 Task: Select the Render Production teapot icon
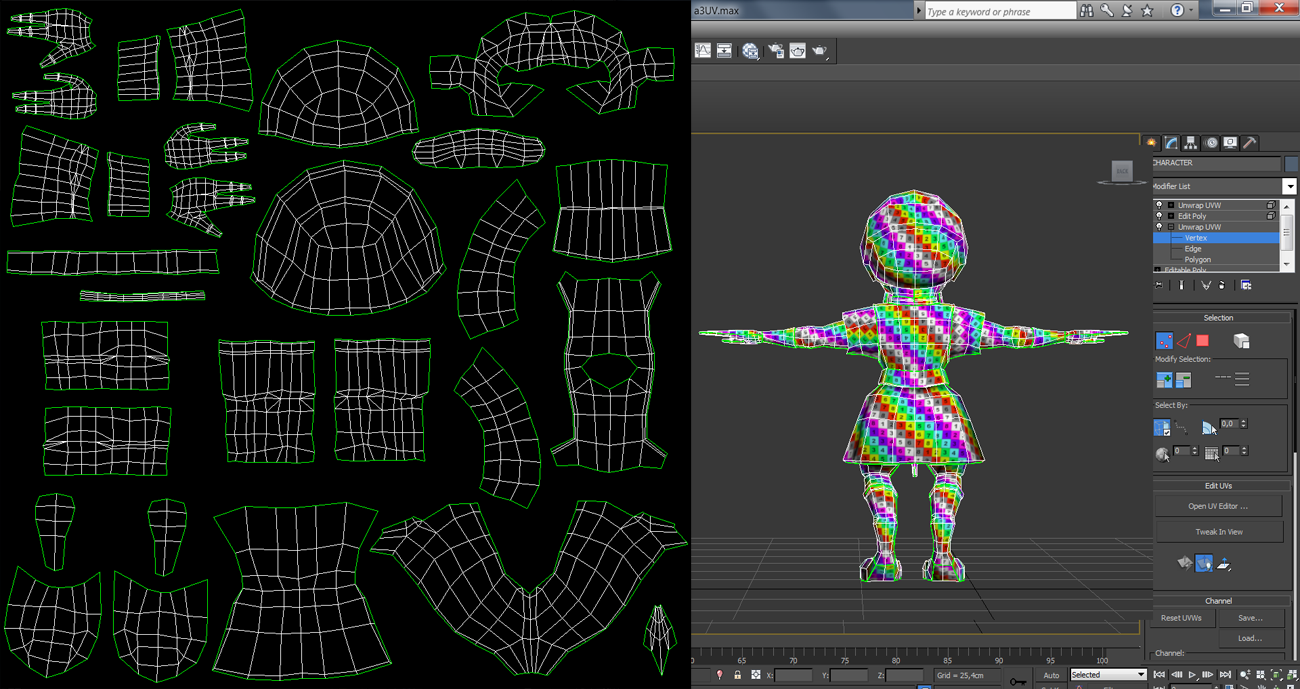tap(819, 50)
